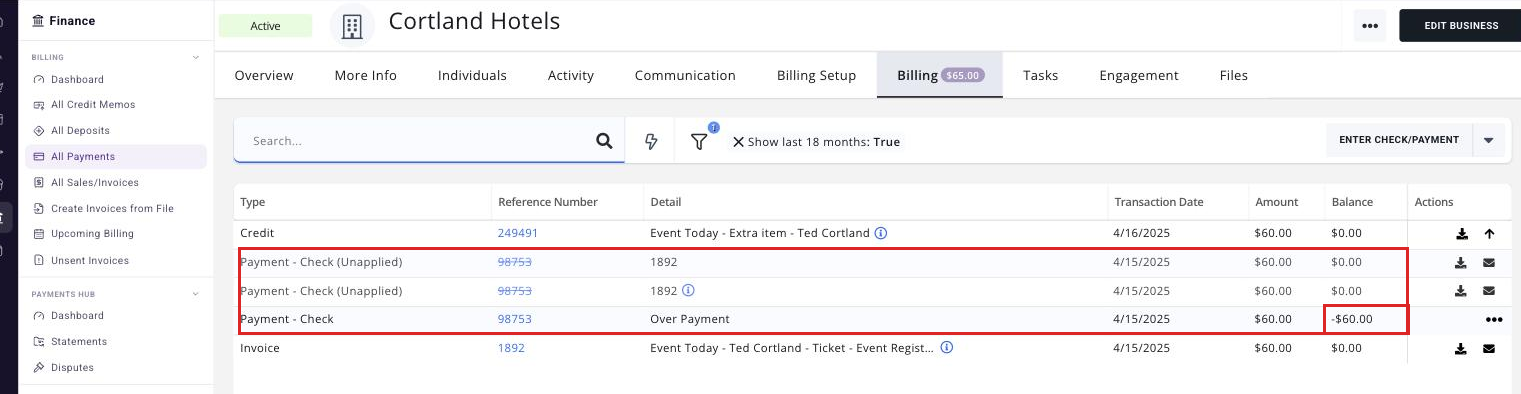Open three-dot actions menu on Over Payment row

point(1494,320)
